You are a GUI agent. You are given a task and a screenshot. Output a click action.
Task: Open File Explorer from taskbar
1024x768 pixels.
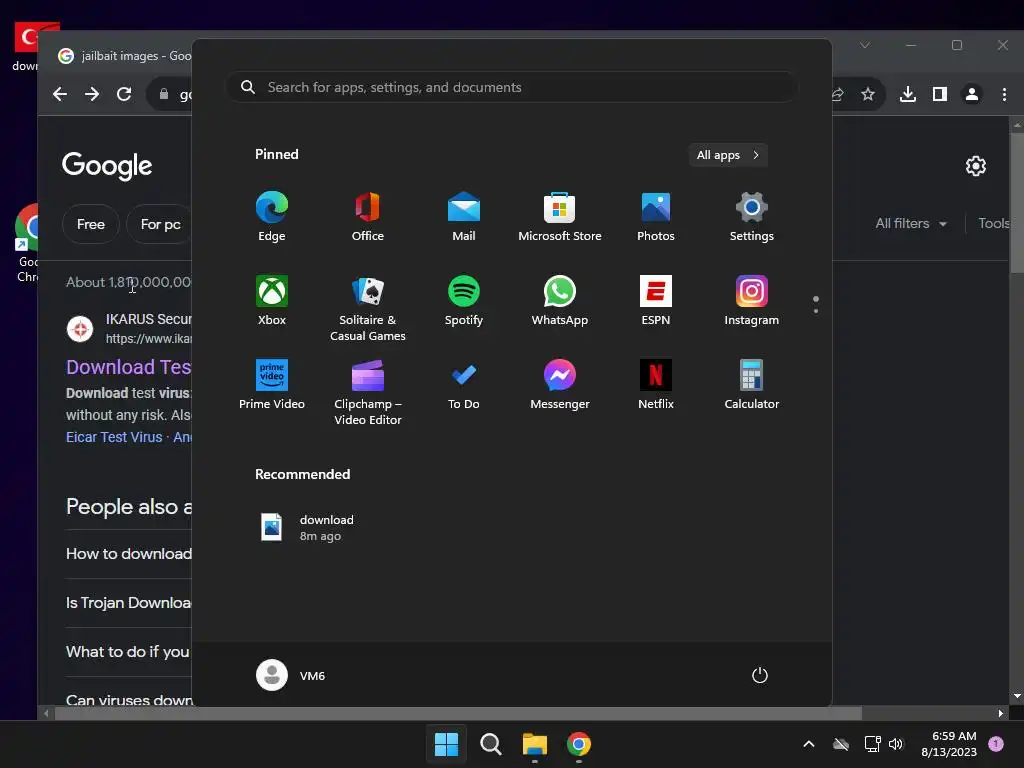[534, 744]
